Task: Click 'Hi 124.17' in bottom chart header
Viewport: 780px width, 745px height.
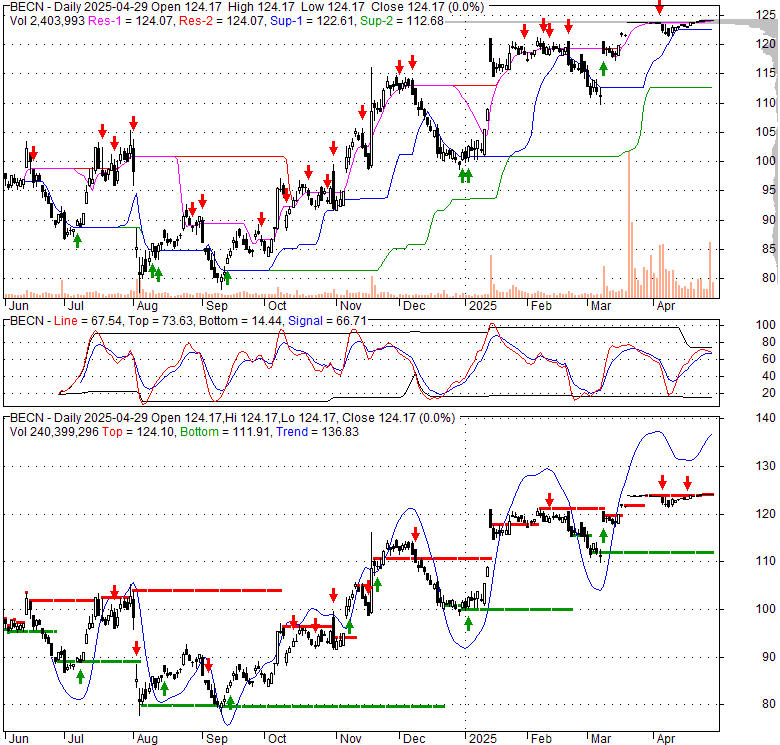Action: (250, 418)
